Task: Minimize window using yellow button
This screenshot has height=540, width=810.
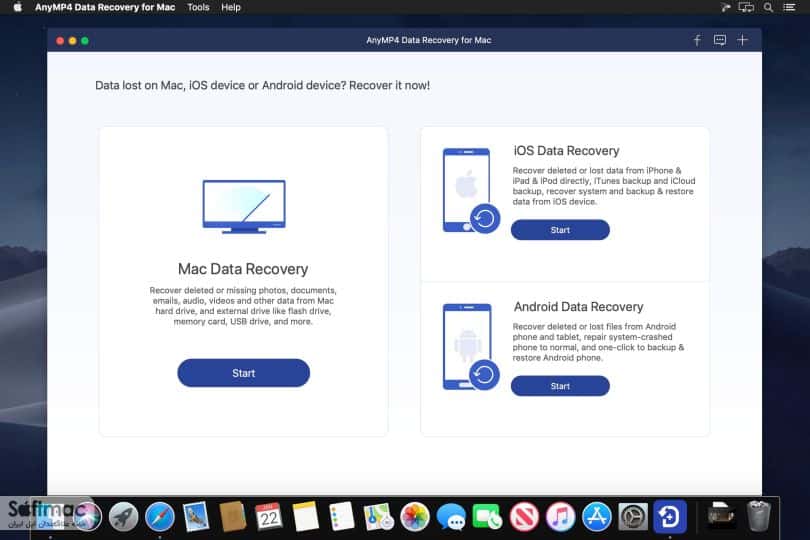Action: (72, 40)
